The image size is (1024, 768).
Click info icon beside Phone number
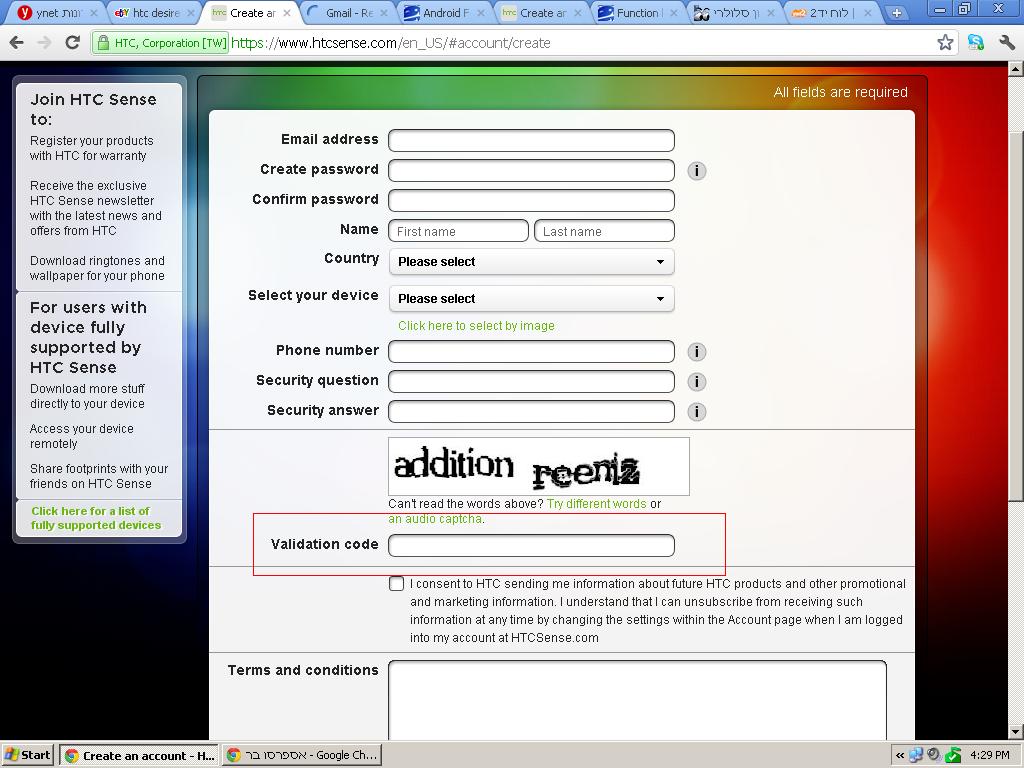click(x=697, y=352)
